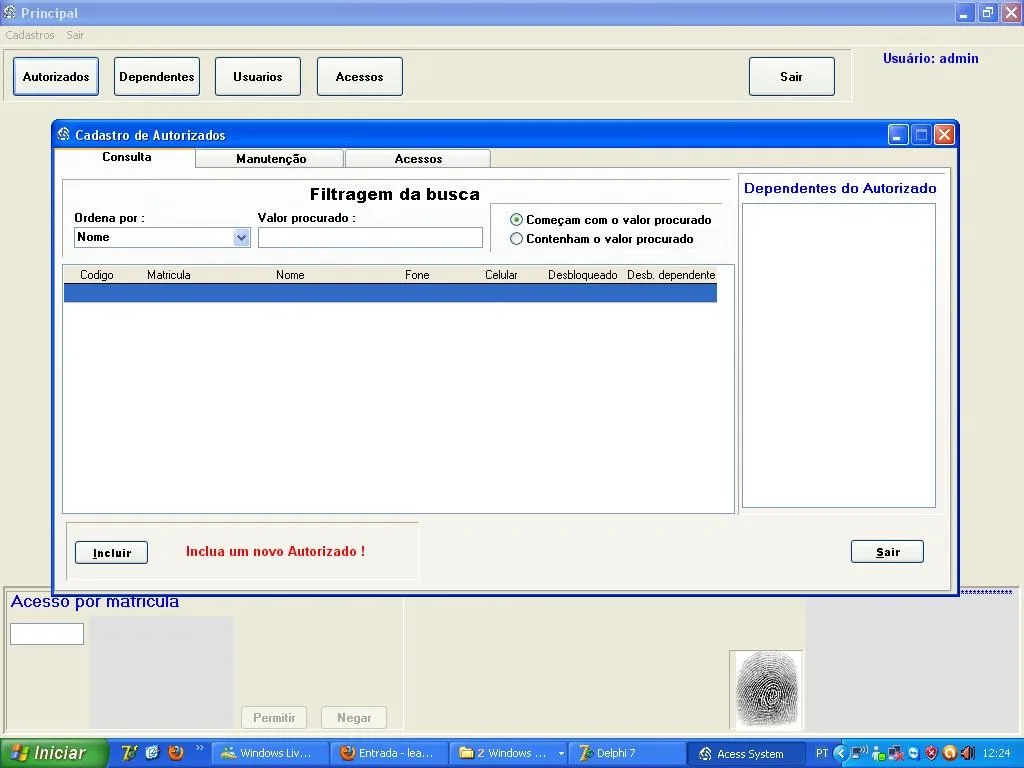
Task: Open the Dependentes section button
Action: pyautogui.click(x=157, y=76)
